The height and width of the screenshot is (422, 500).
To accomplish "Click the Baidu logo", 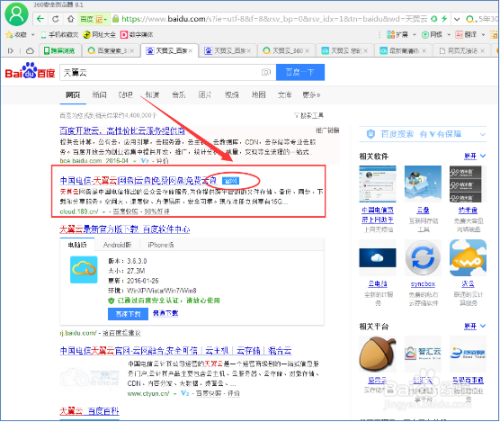I will click(x=30, y=71).
